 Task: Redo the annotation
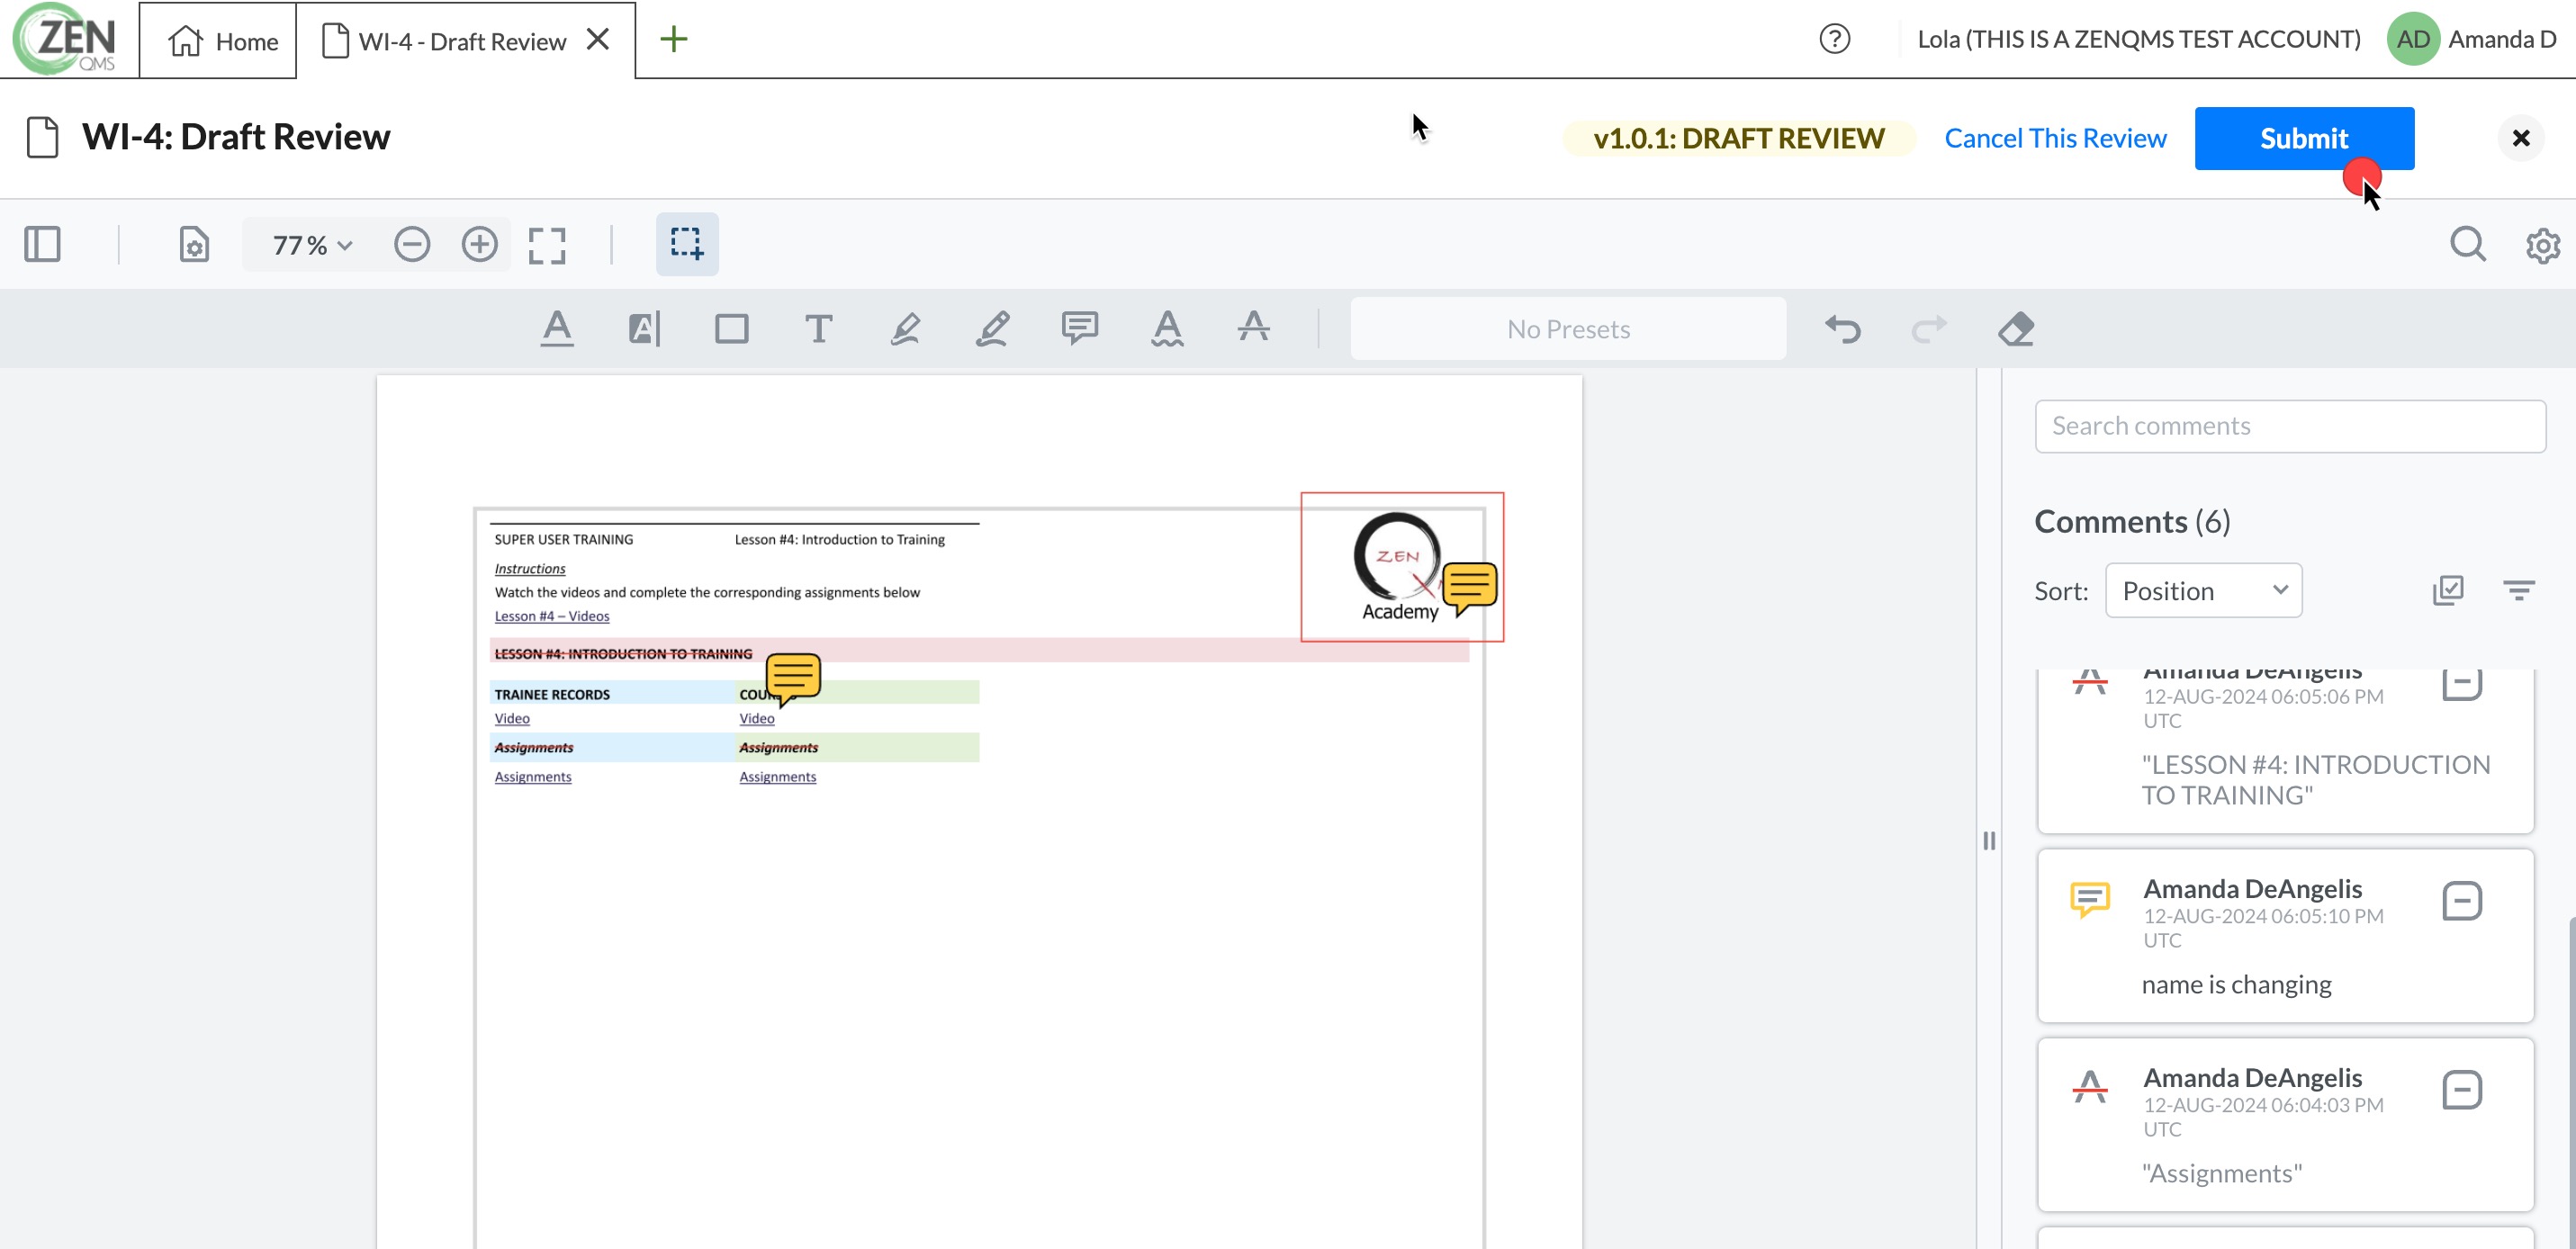tap(1929, 329)
